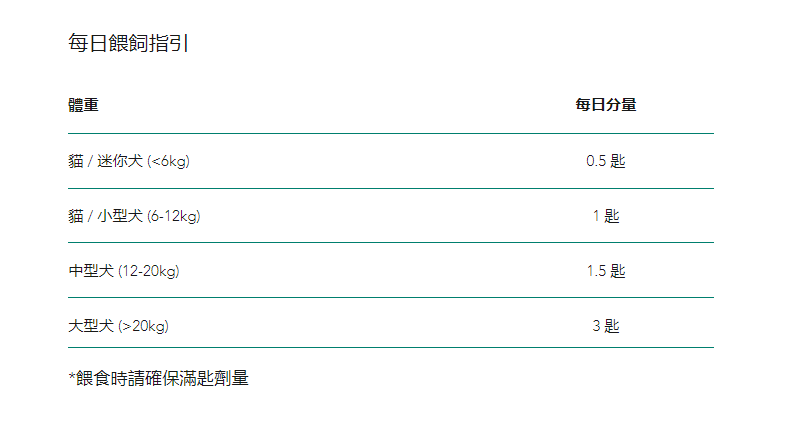Click the 每日餵飼指引 heading
The height and width of the screenshot is (441, 787).
click(x=128, y=43)
